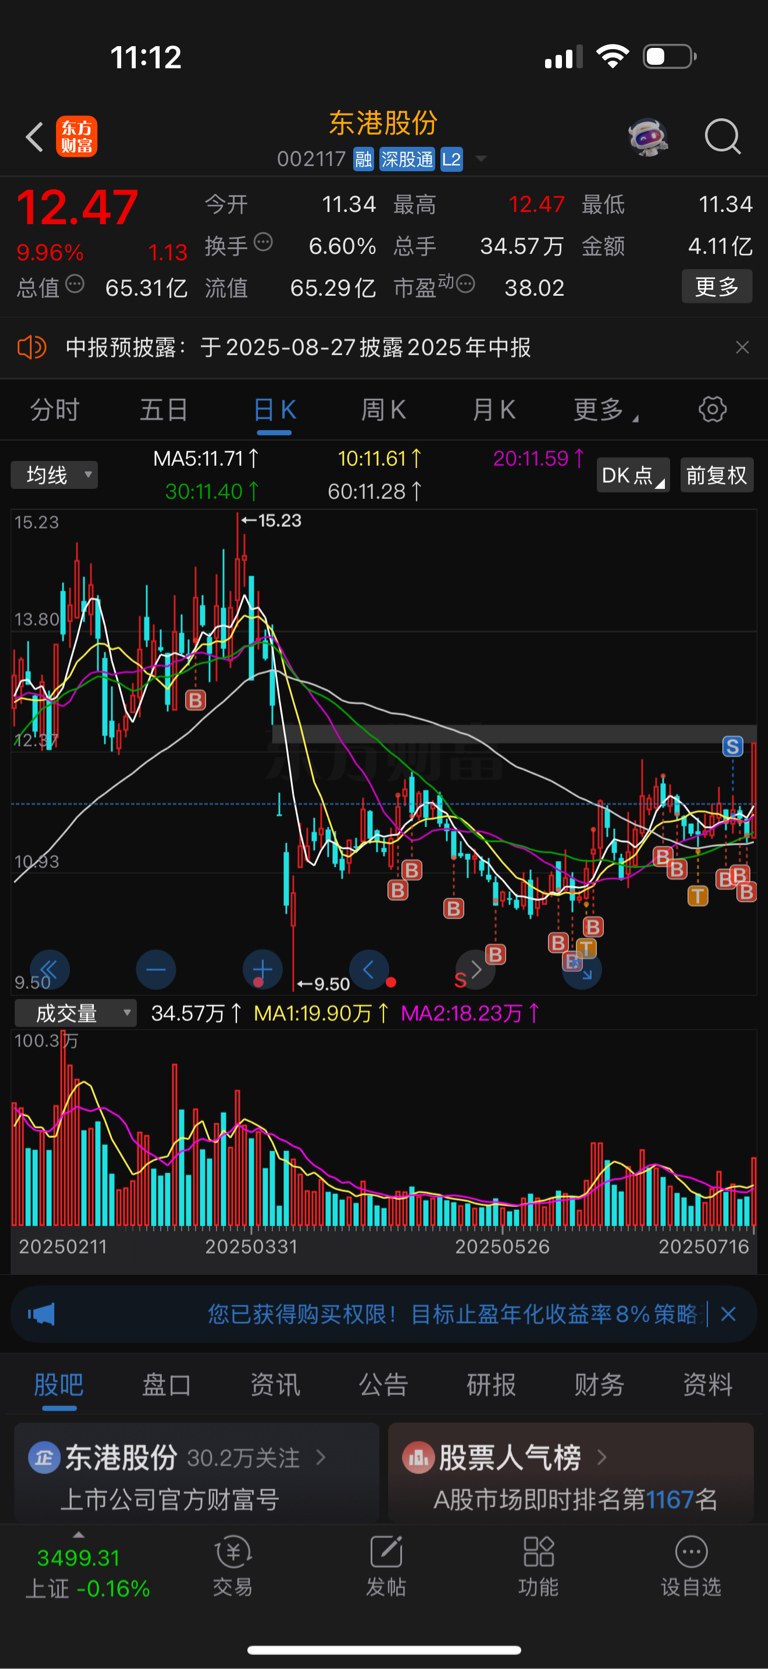The image size is (768, 1669).
Task: Select 财务 tab
Action: click(x=599, y=1385)
